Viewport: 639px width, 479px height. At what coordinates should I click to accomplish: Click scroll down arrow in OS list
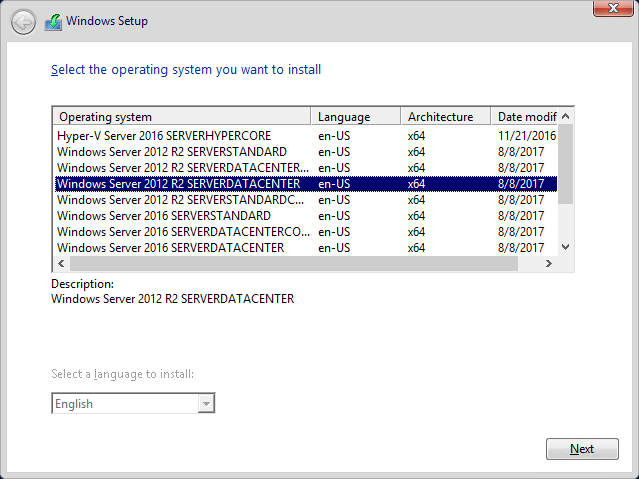pos(565,247)
